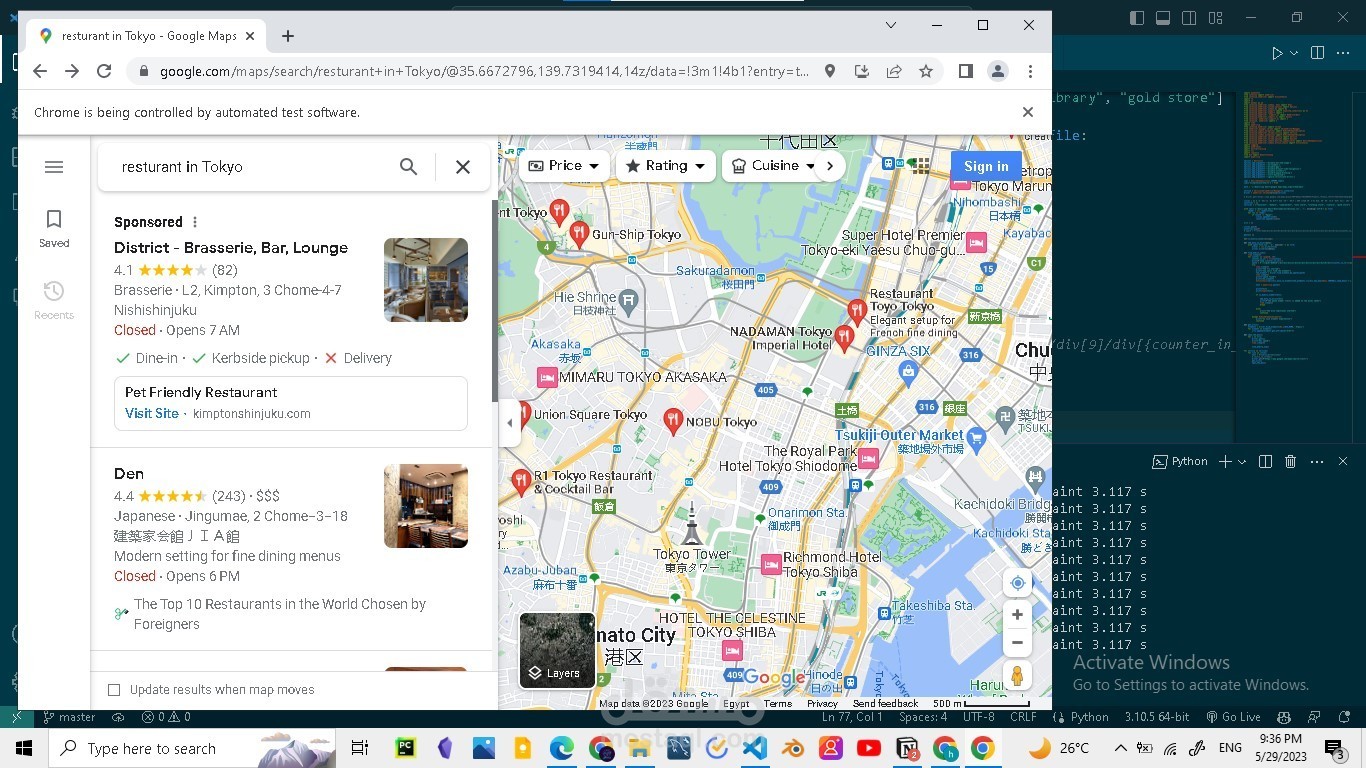Click the Gun-Ship Tokyo restaurant pin
Viewport: 1366px width, 768px height.
tap(579, 234)
